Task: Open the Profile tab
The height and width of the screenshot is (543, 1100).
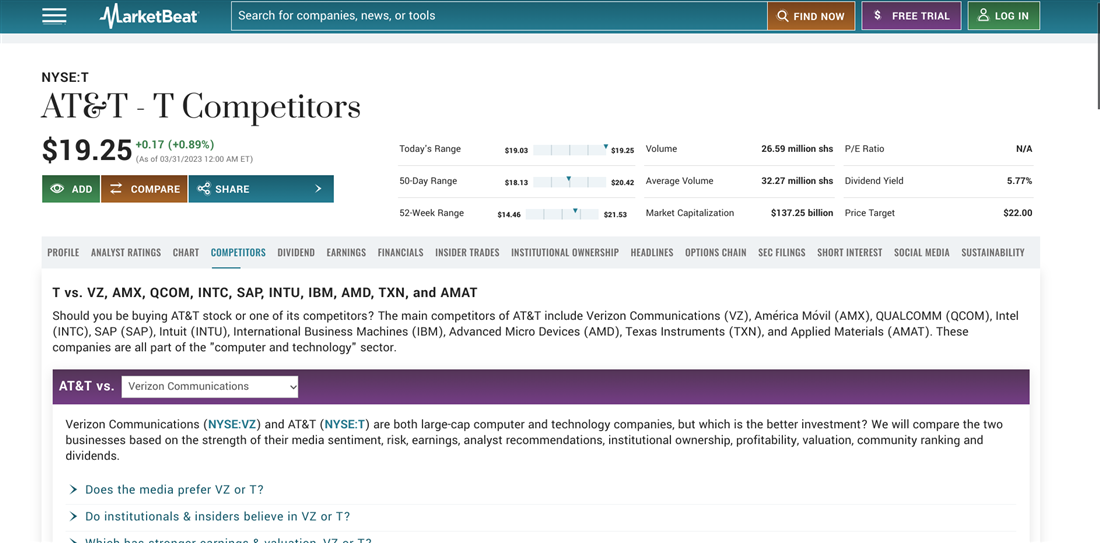Action: [x=63, y=253]
